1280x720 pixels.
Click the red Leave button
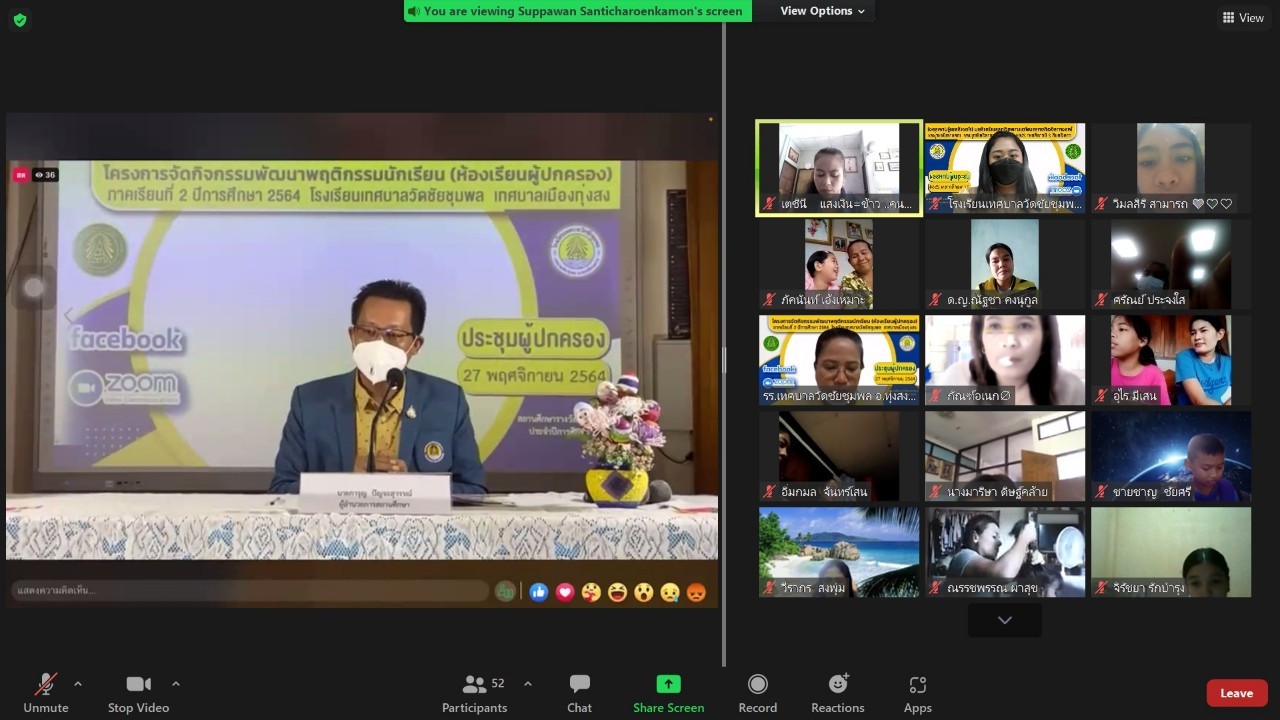pyautogui.click(x=1236, y=693)
